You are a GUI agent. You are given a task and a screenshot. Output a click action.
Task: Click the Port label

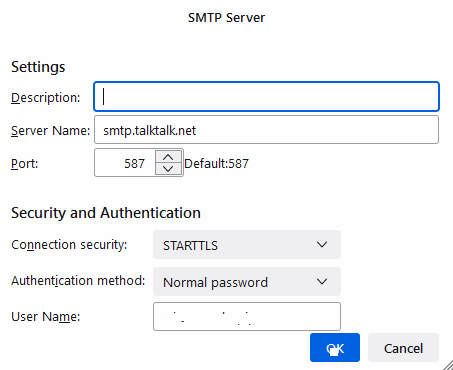tap(25, 164)
